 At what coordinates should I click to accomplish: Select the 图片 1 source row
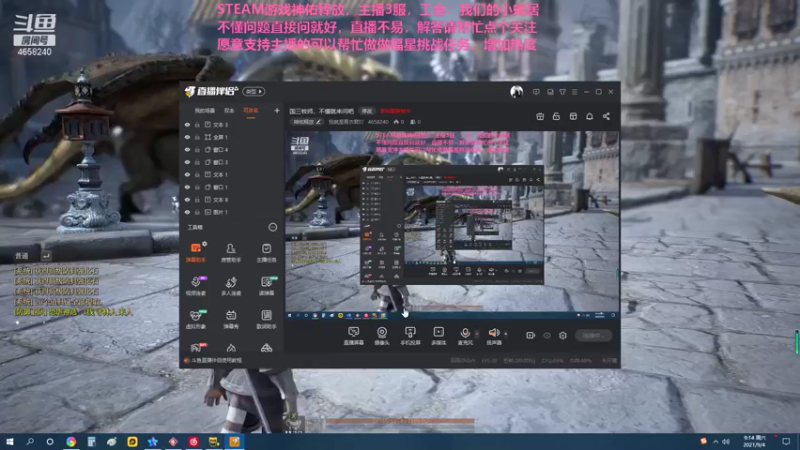click(232, 212)
